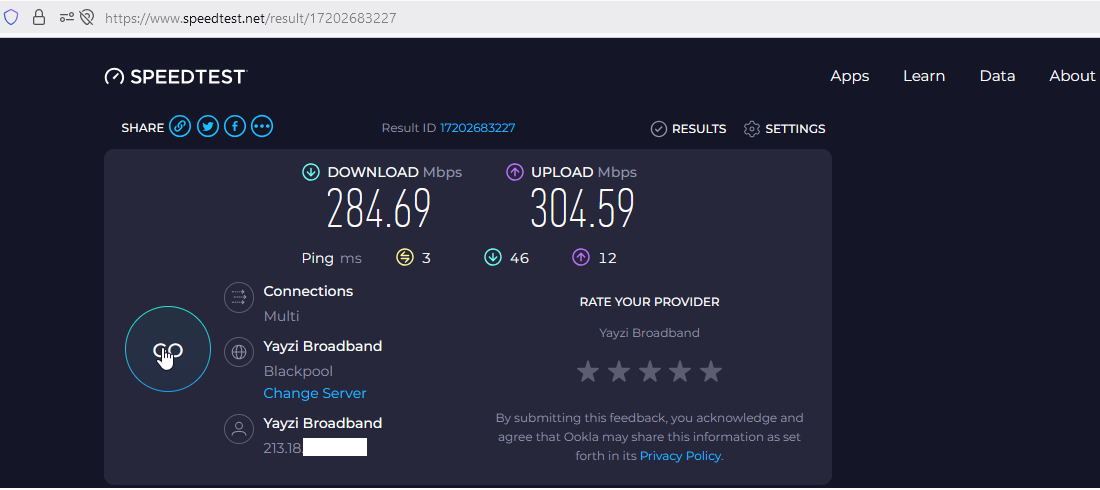Open the site permissions icon

point(67,18)
